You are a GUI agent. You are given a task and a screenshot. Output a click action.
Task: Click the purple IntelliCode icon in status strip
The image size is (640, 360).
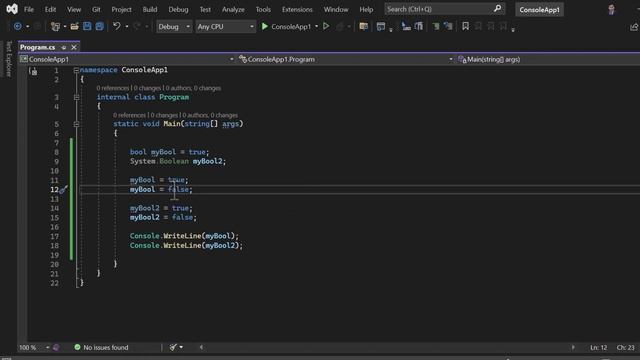(56, 347)
